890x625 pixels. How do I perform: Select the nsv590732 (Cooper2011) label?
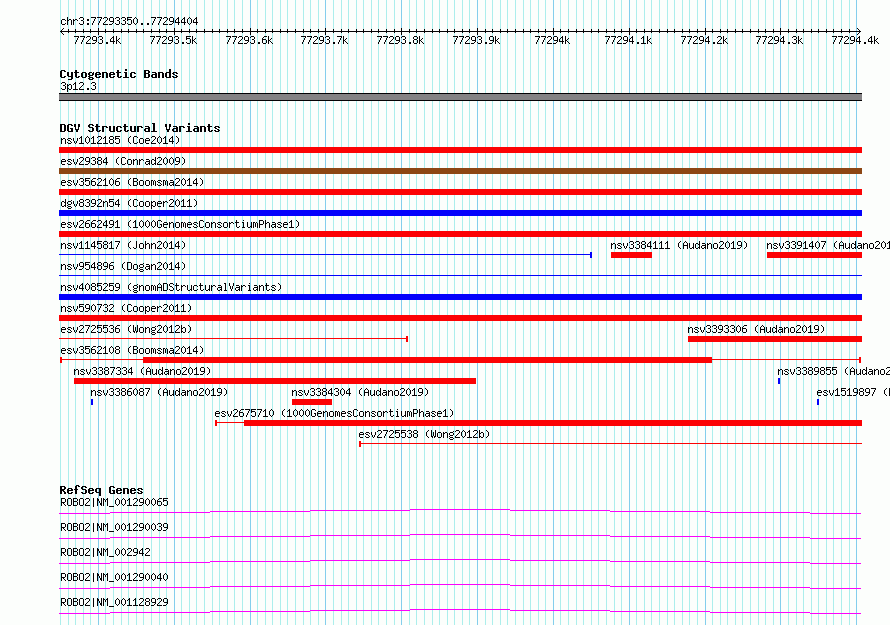point(126,308)
